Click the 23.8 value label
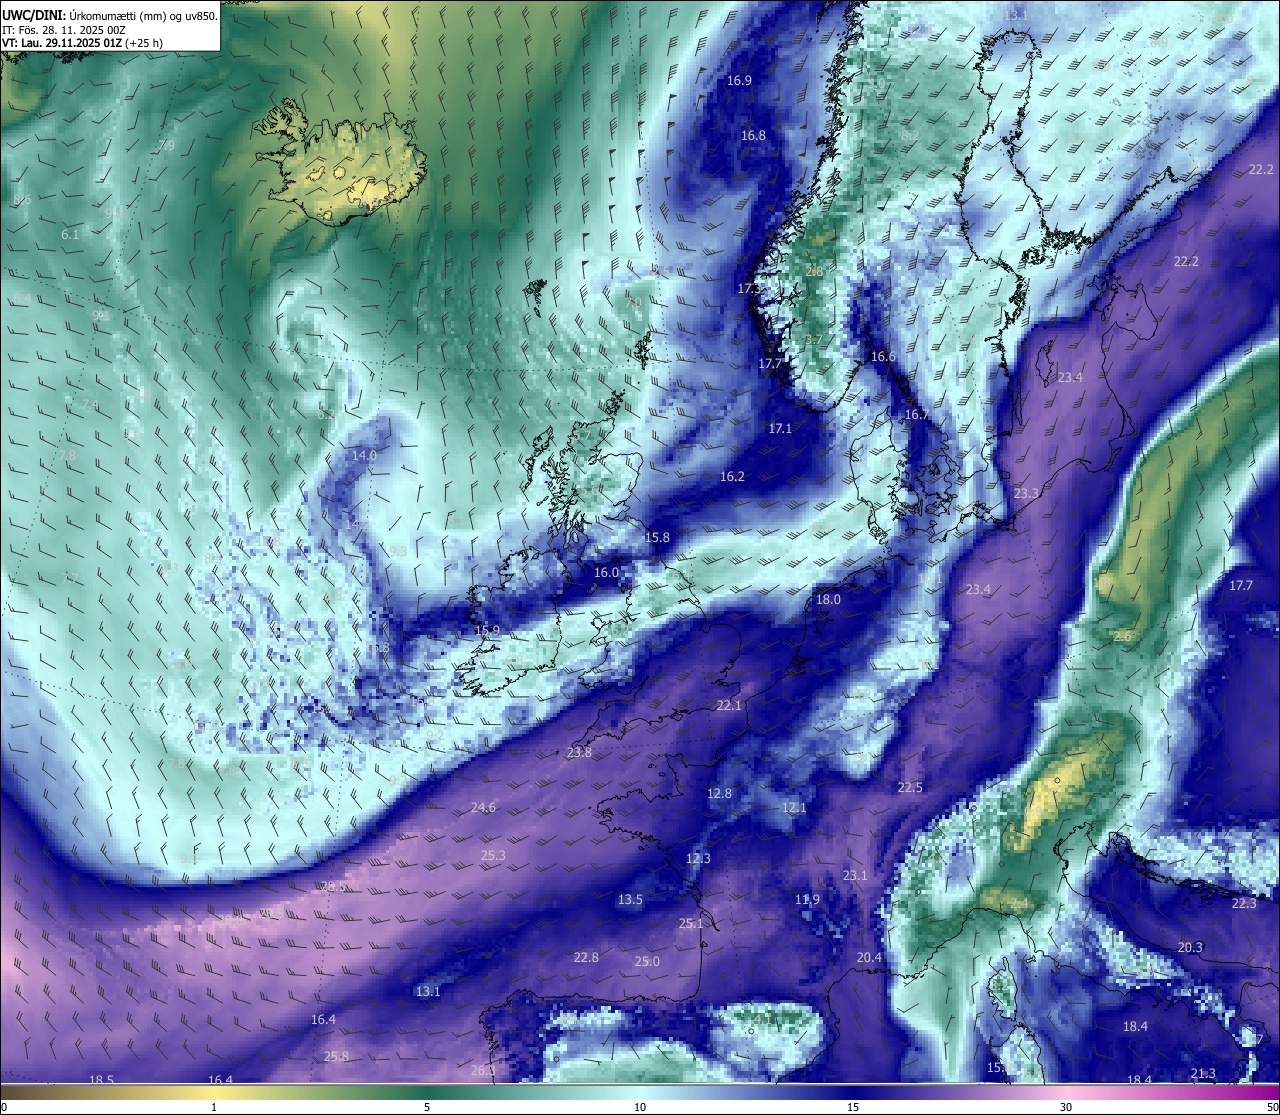 [579, 753]
